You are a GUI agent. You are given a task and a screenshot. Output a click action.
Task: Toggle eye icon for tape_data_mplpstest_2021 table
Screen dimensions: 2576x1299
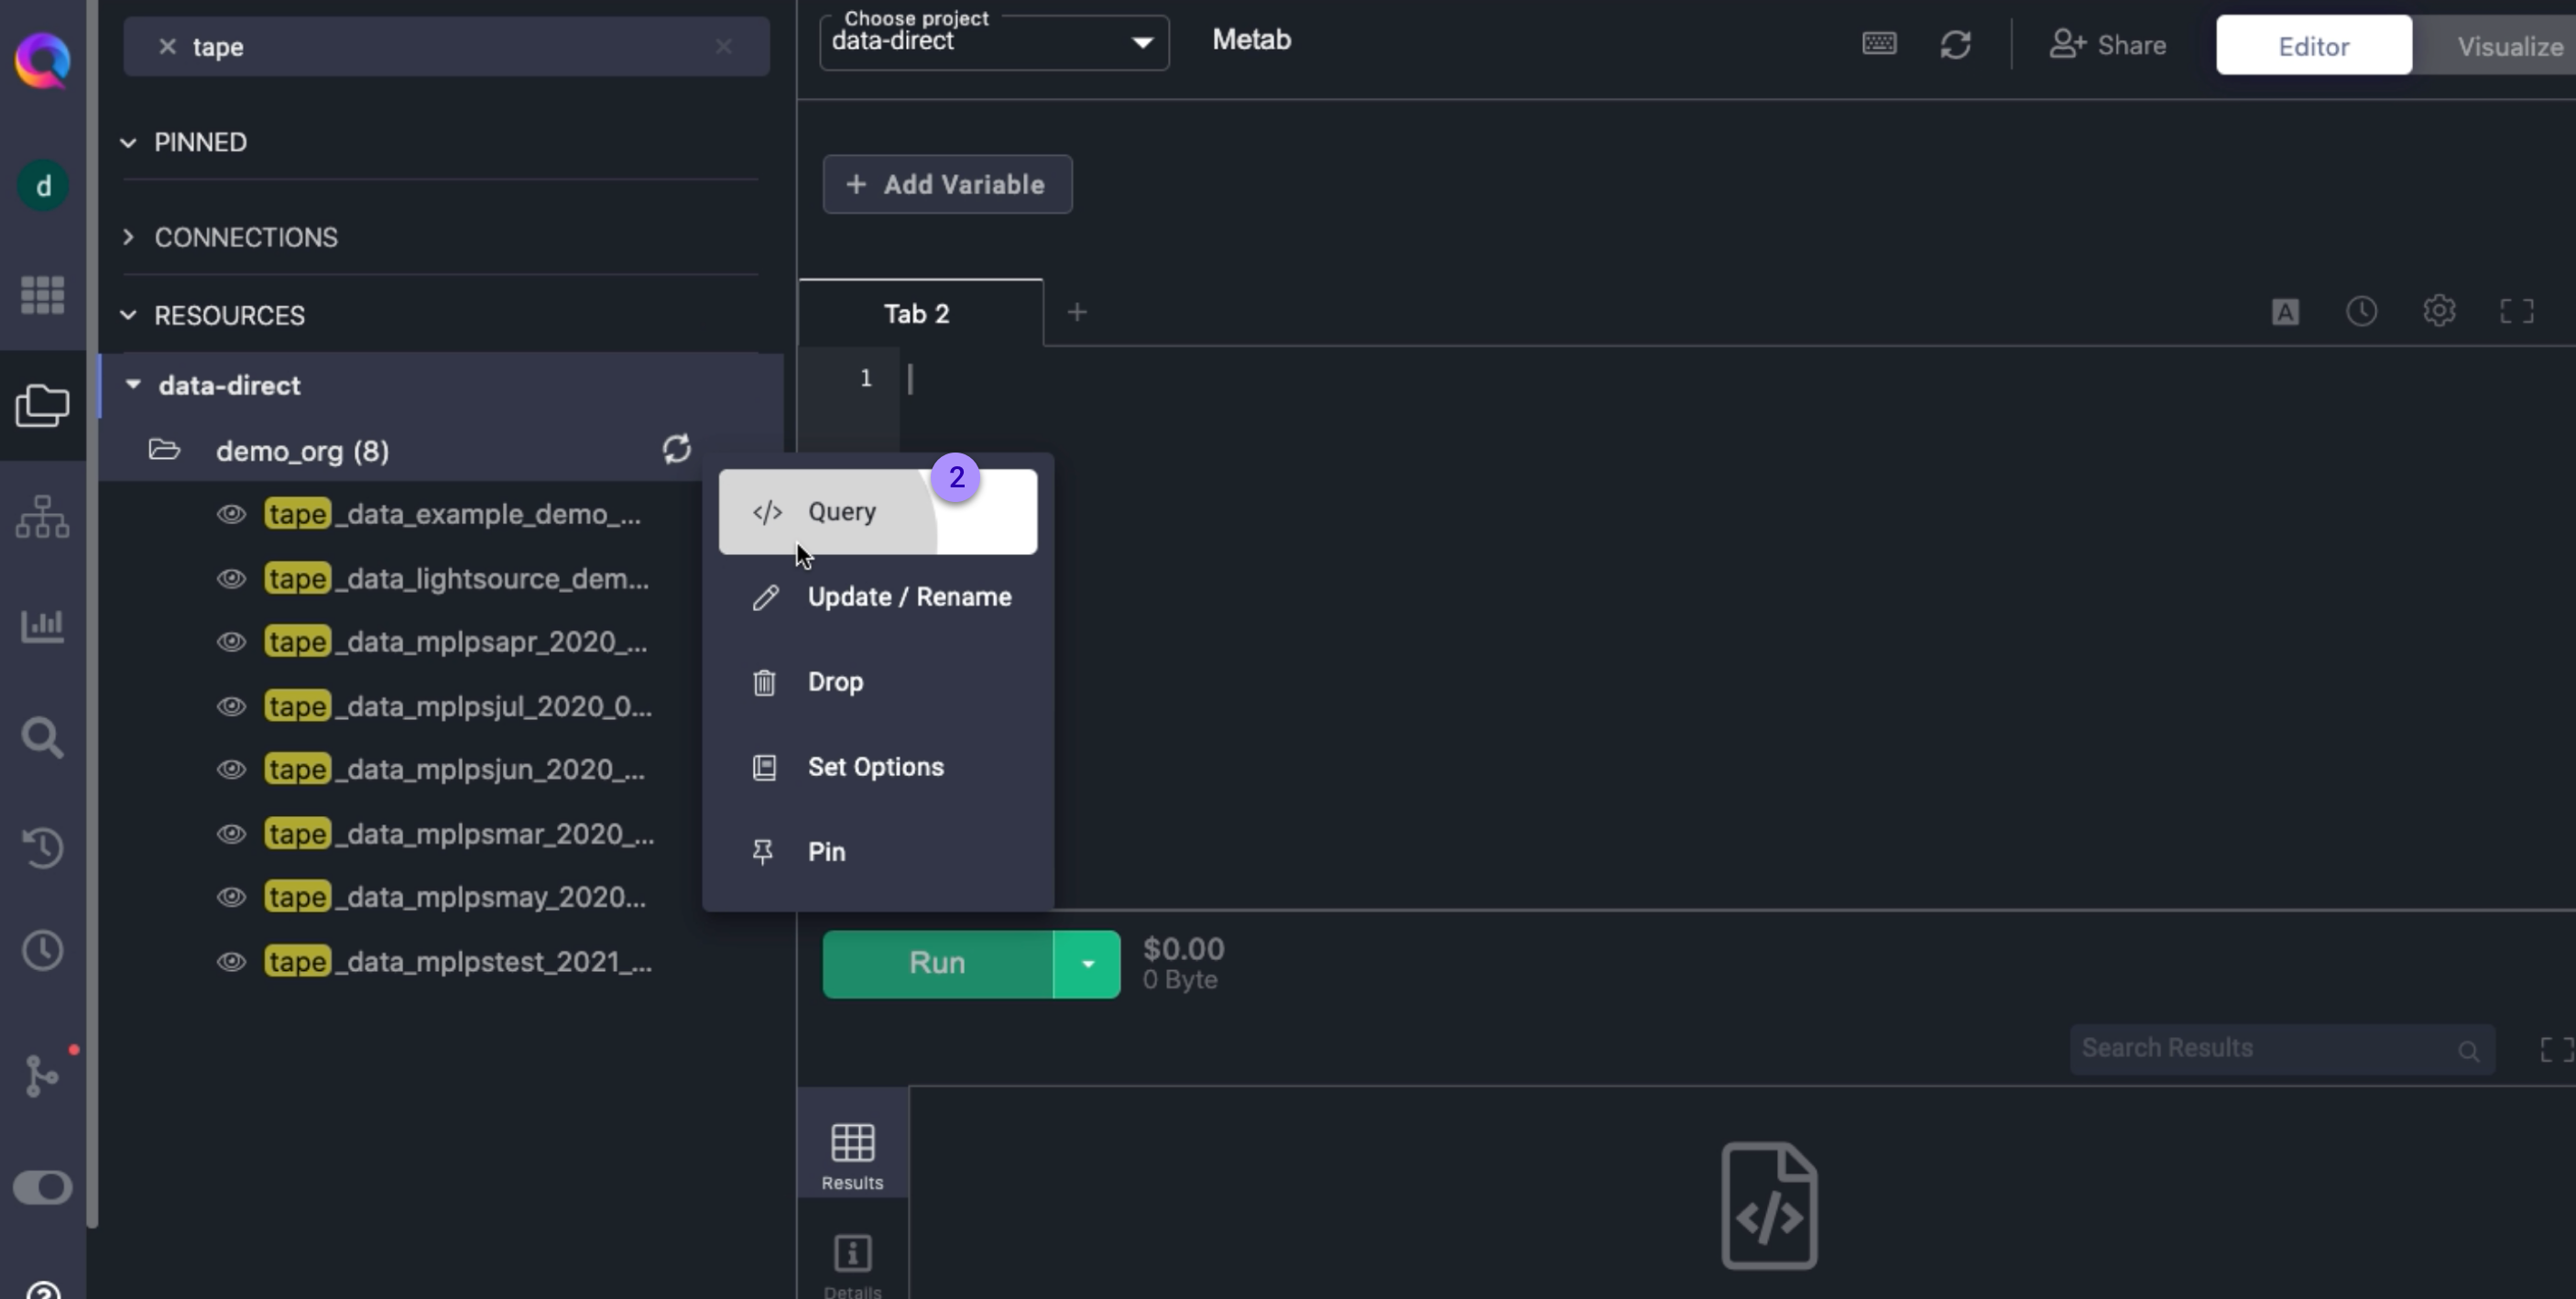point(231,962)
